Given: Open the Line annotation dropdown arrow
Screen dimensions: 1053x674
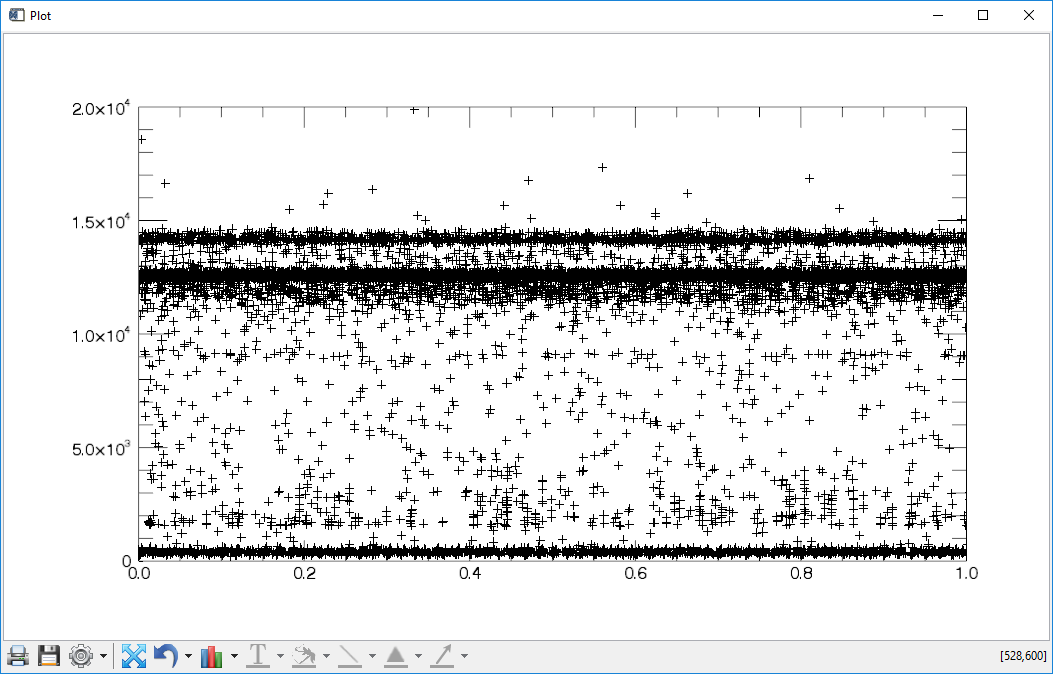Looking at the screenshot, I should (x=372, y=656).
